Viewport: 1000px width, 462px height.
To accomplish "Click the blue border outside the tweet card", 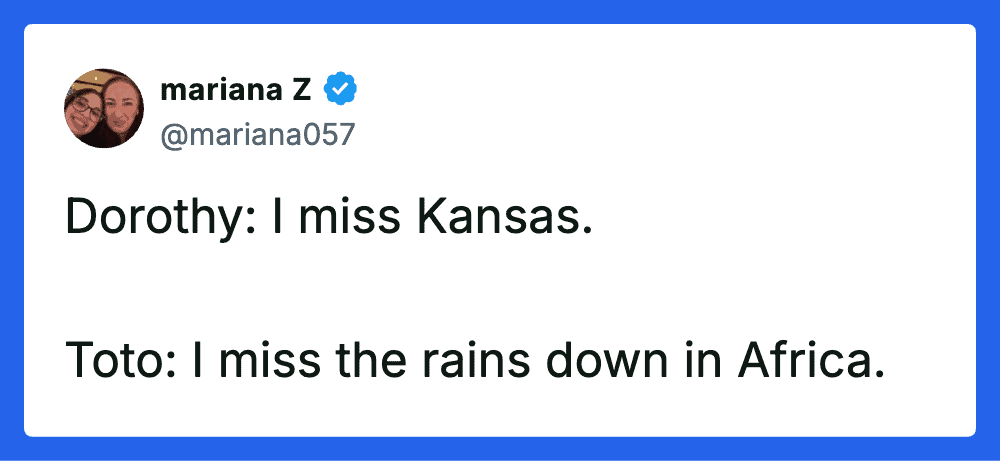I will click(500, 10).
